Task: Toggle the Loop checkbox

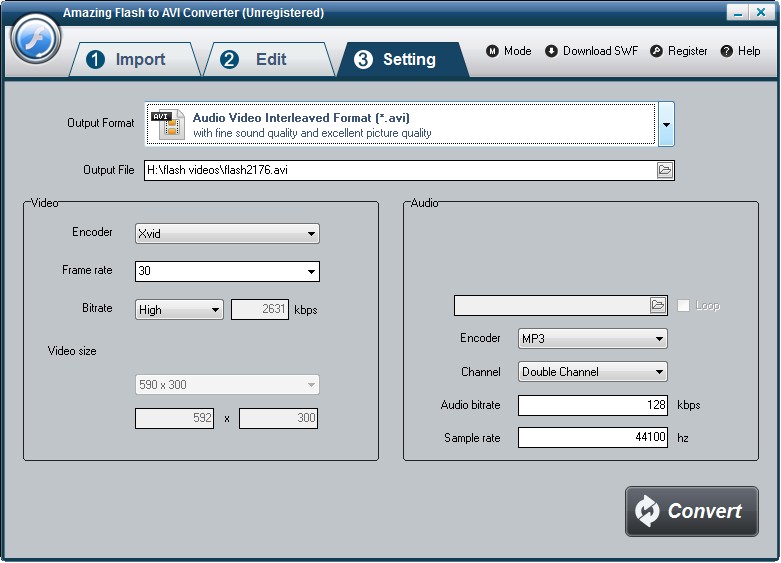Action: tap(683, 305)
